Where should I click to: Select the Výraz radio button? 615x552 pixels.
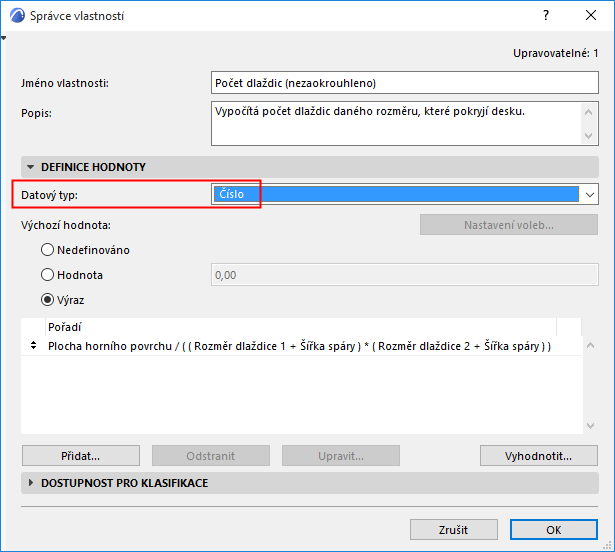47,300
